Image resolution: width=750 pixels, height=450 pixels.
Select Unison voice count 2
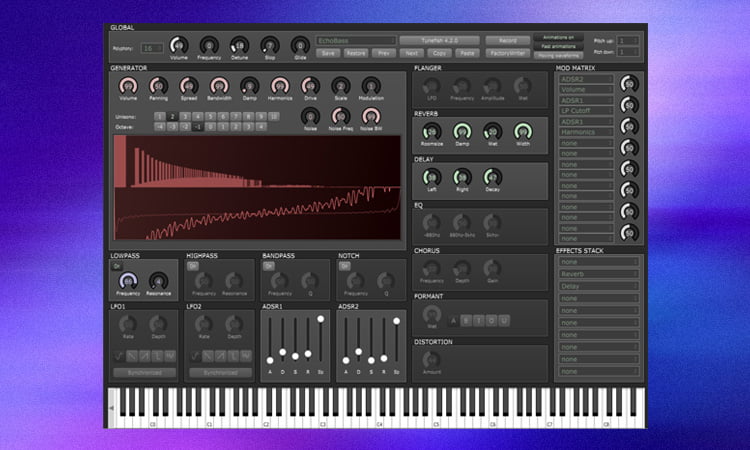coord(172,117)
